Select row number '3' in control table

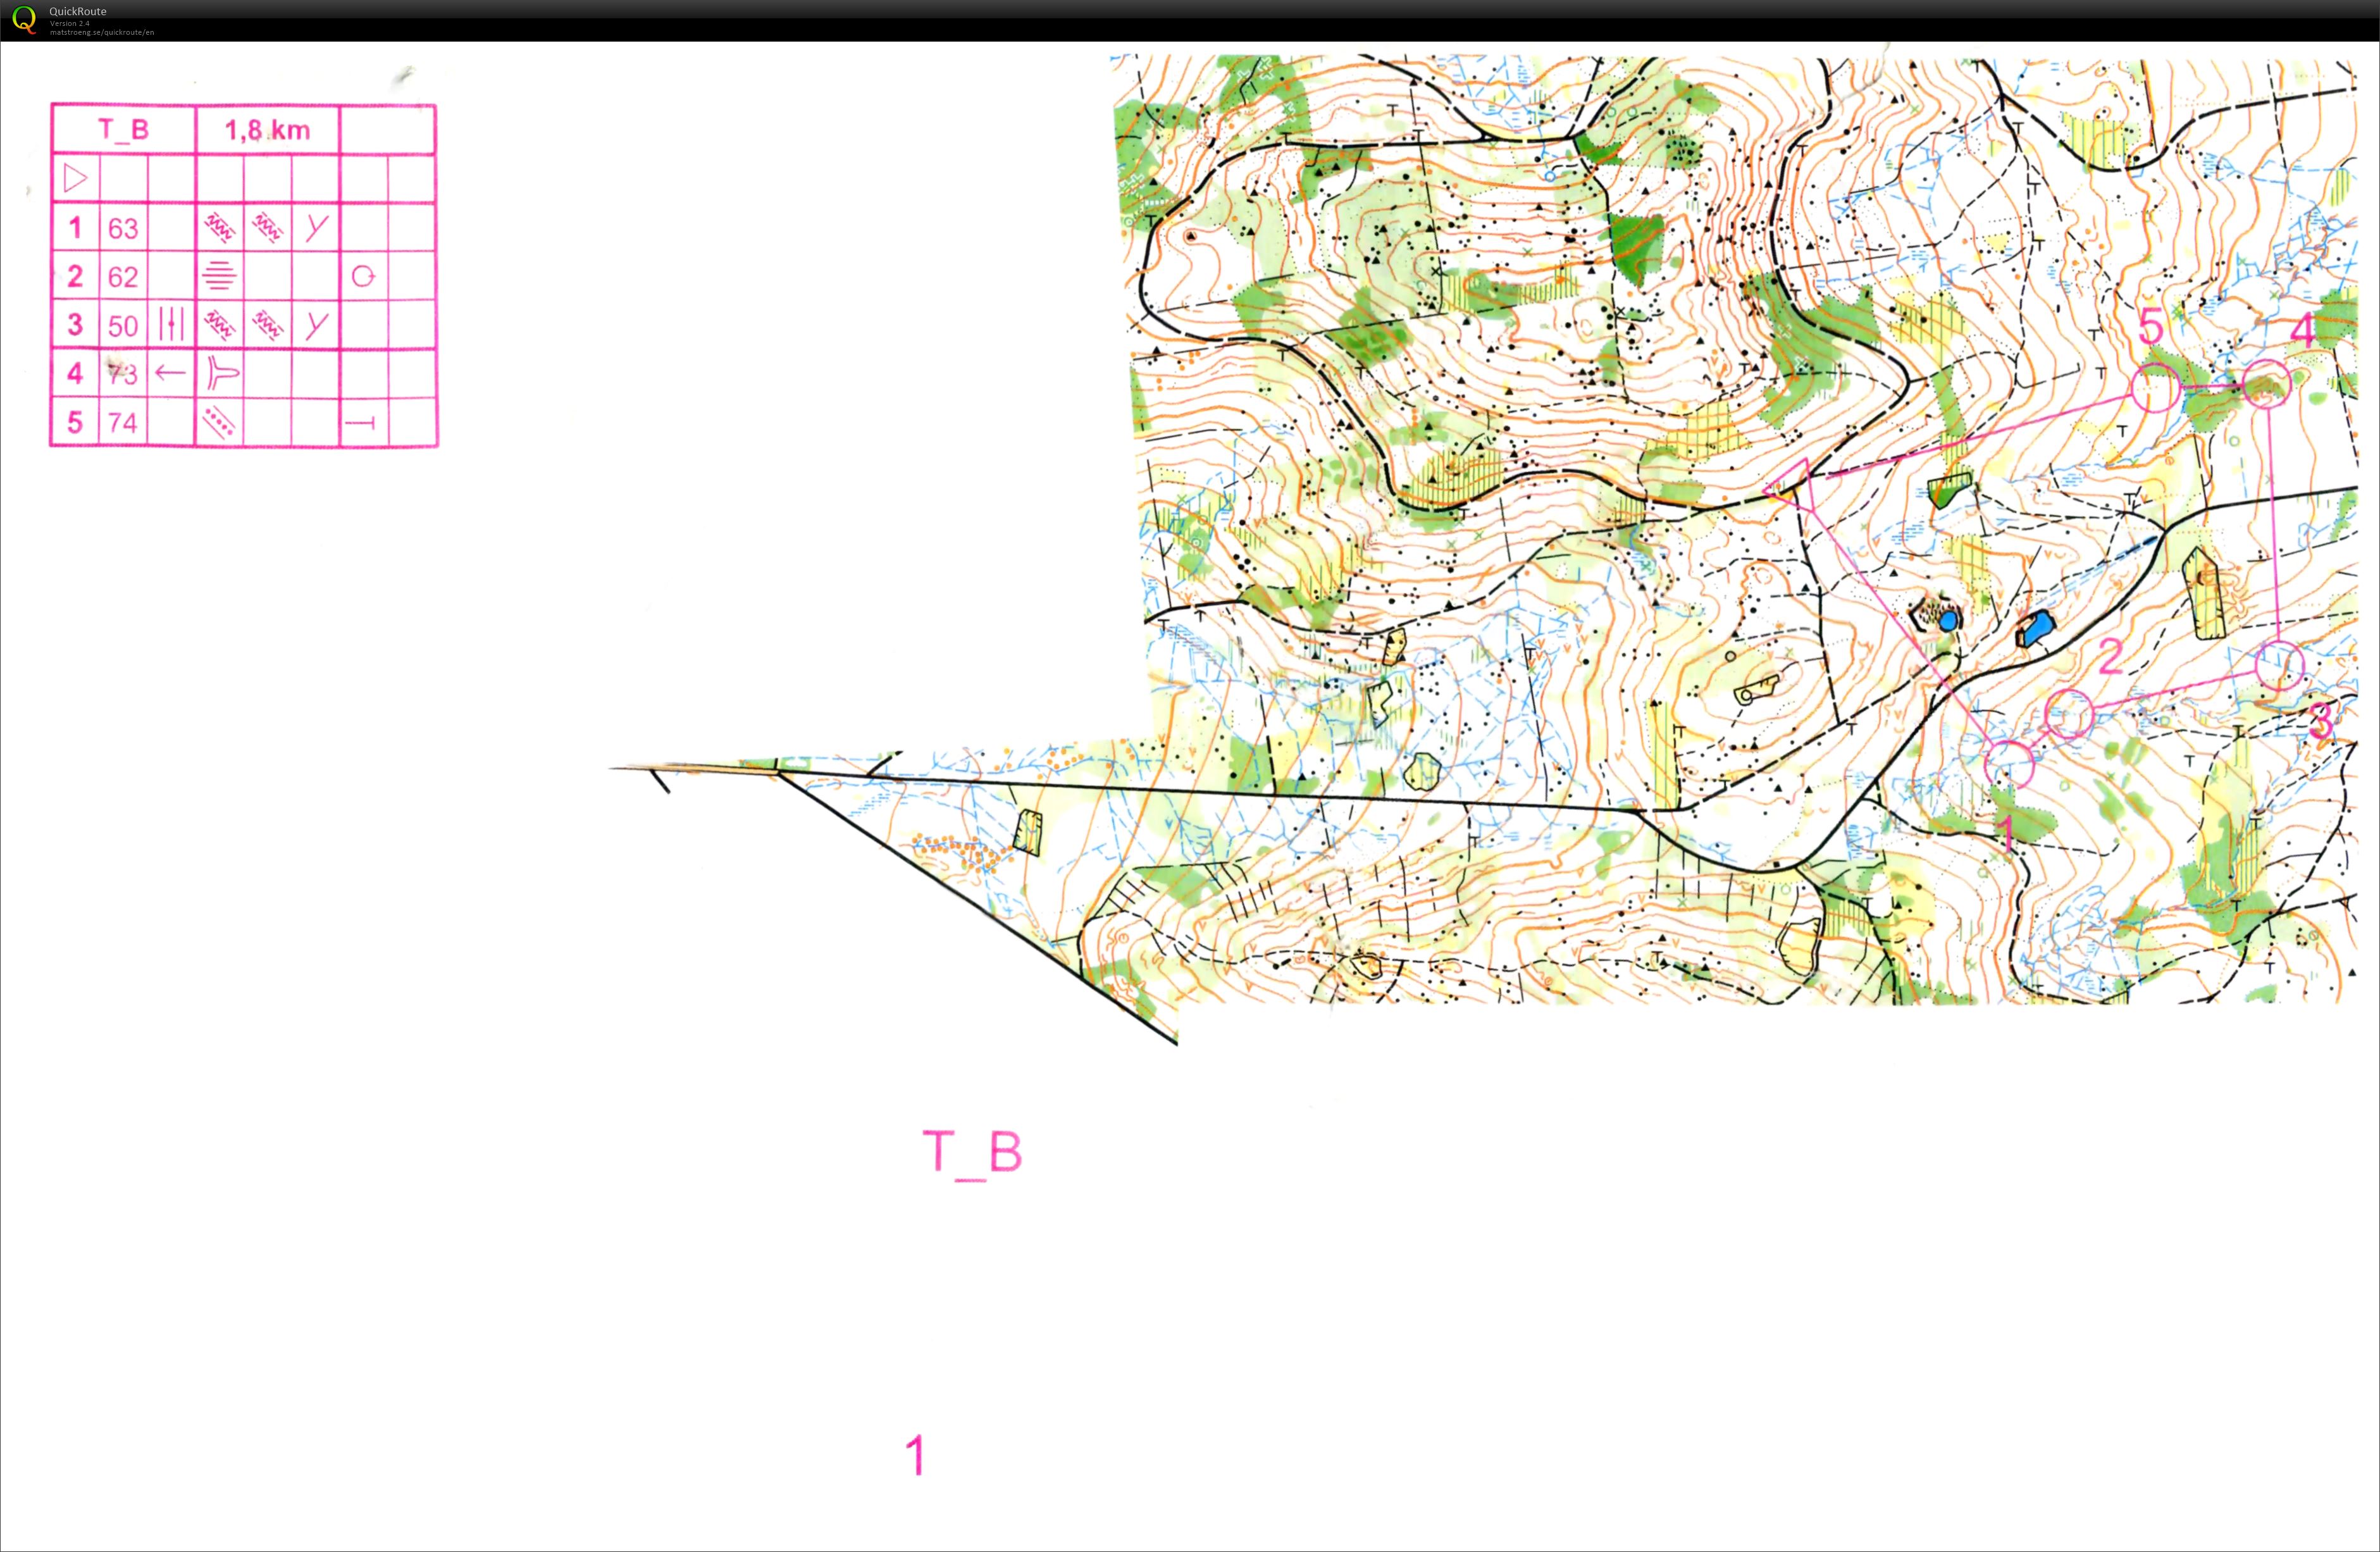point(75,325)
